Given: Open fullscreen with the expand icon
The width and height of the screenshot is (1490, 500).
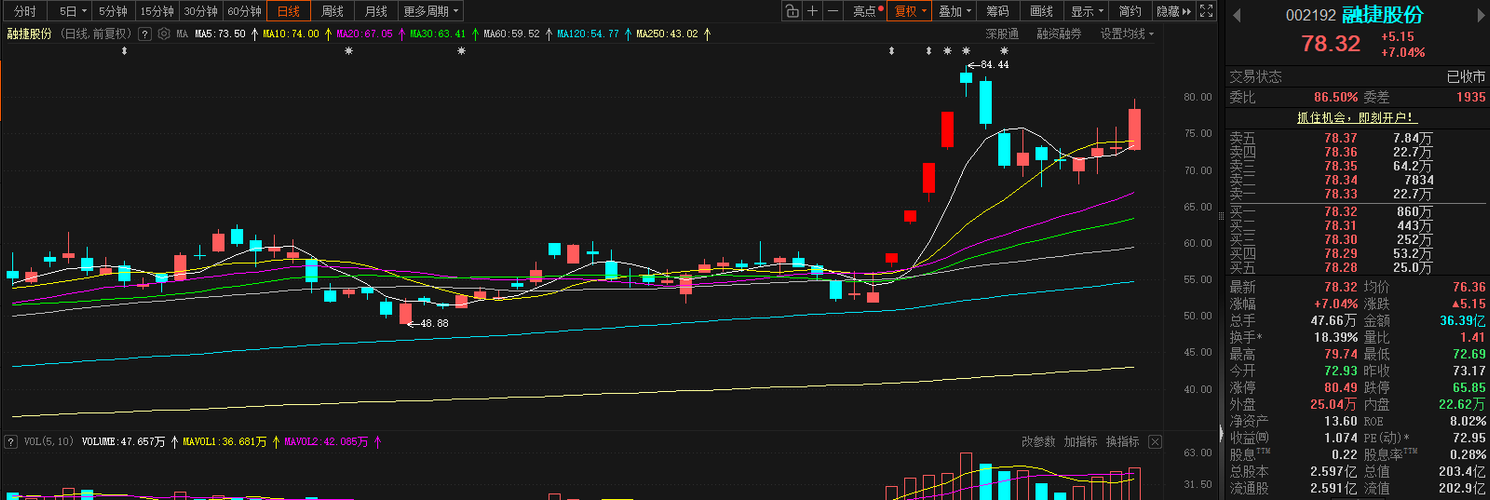Looking at the screenshot, I should [1208, 12].
